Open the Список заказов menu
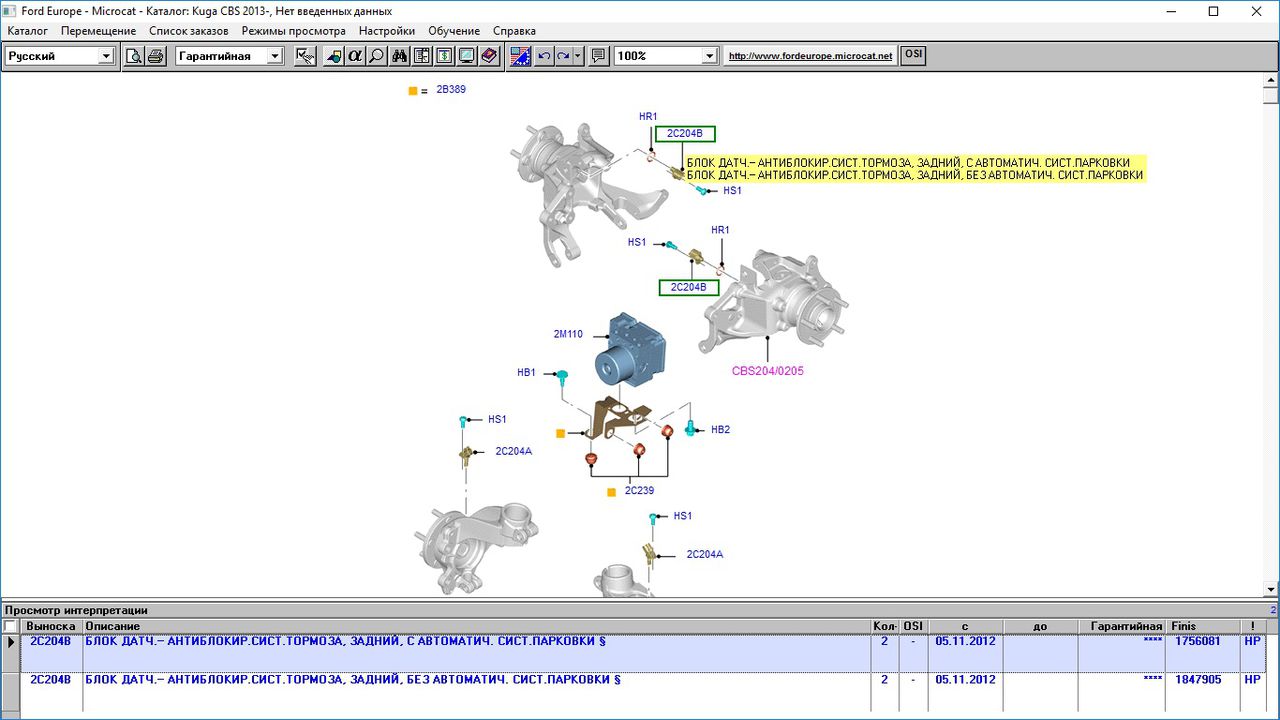Image resolution: width=1280 pixels, height=720 pixels. click(x=189, y=31)
